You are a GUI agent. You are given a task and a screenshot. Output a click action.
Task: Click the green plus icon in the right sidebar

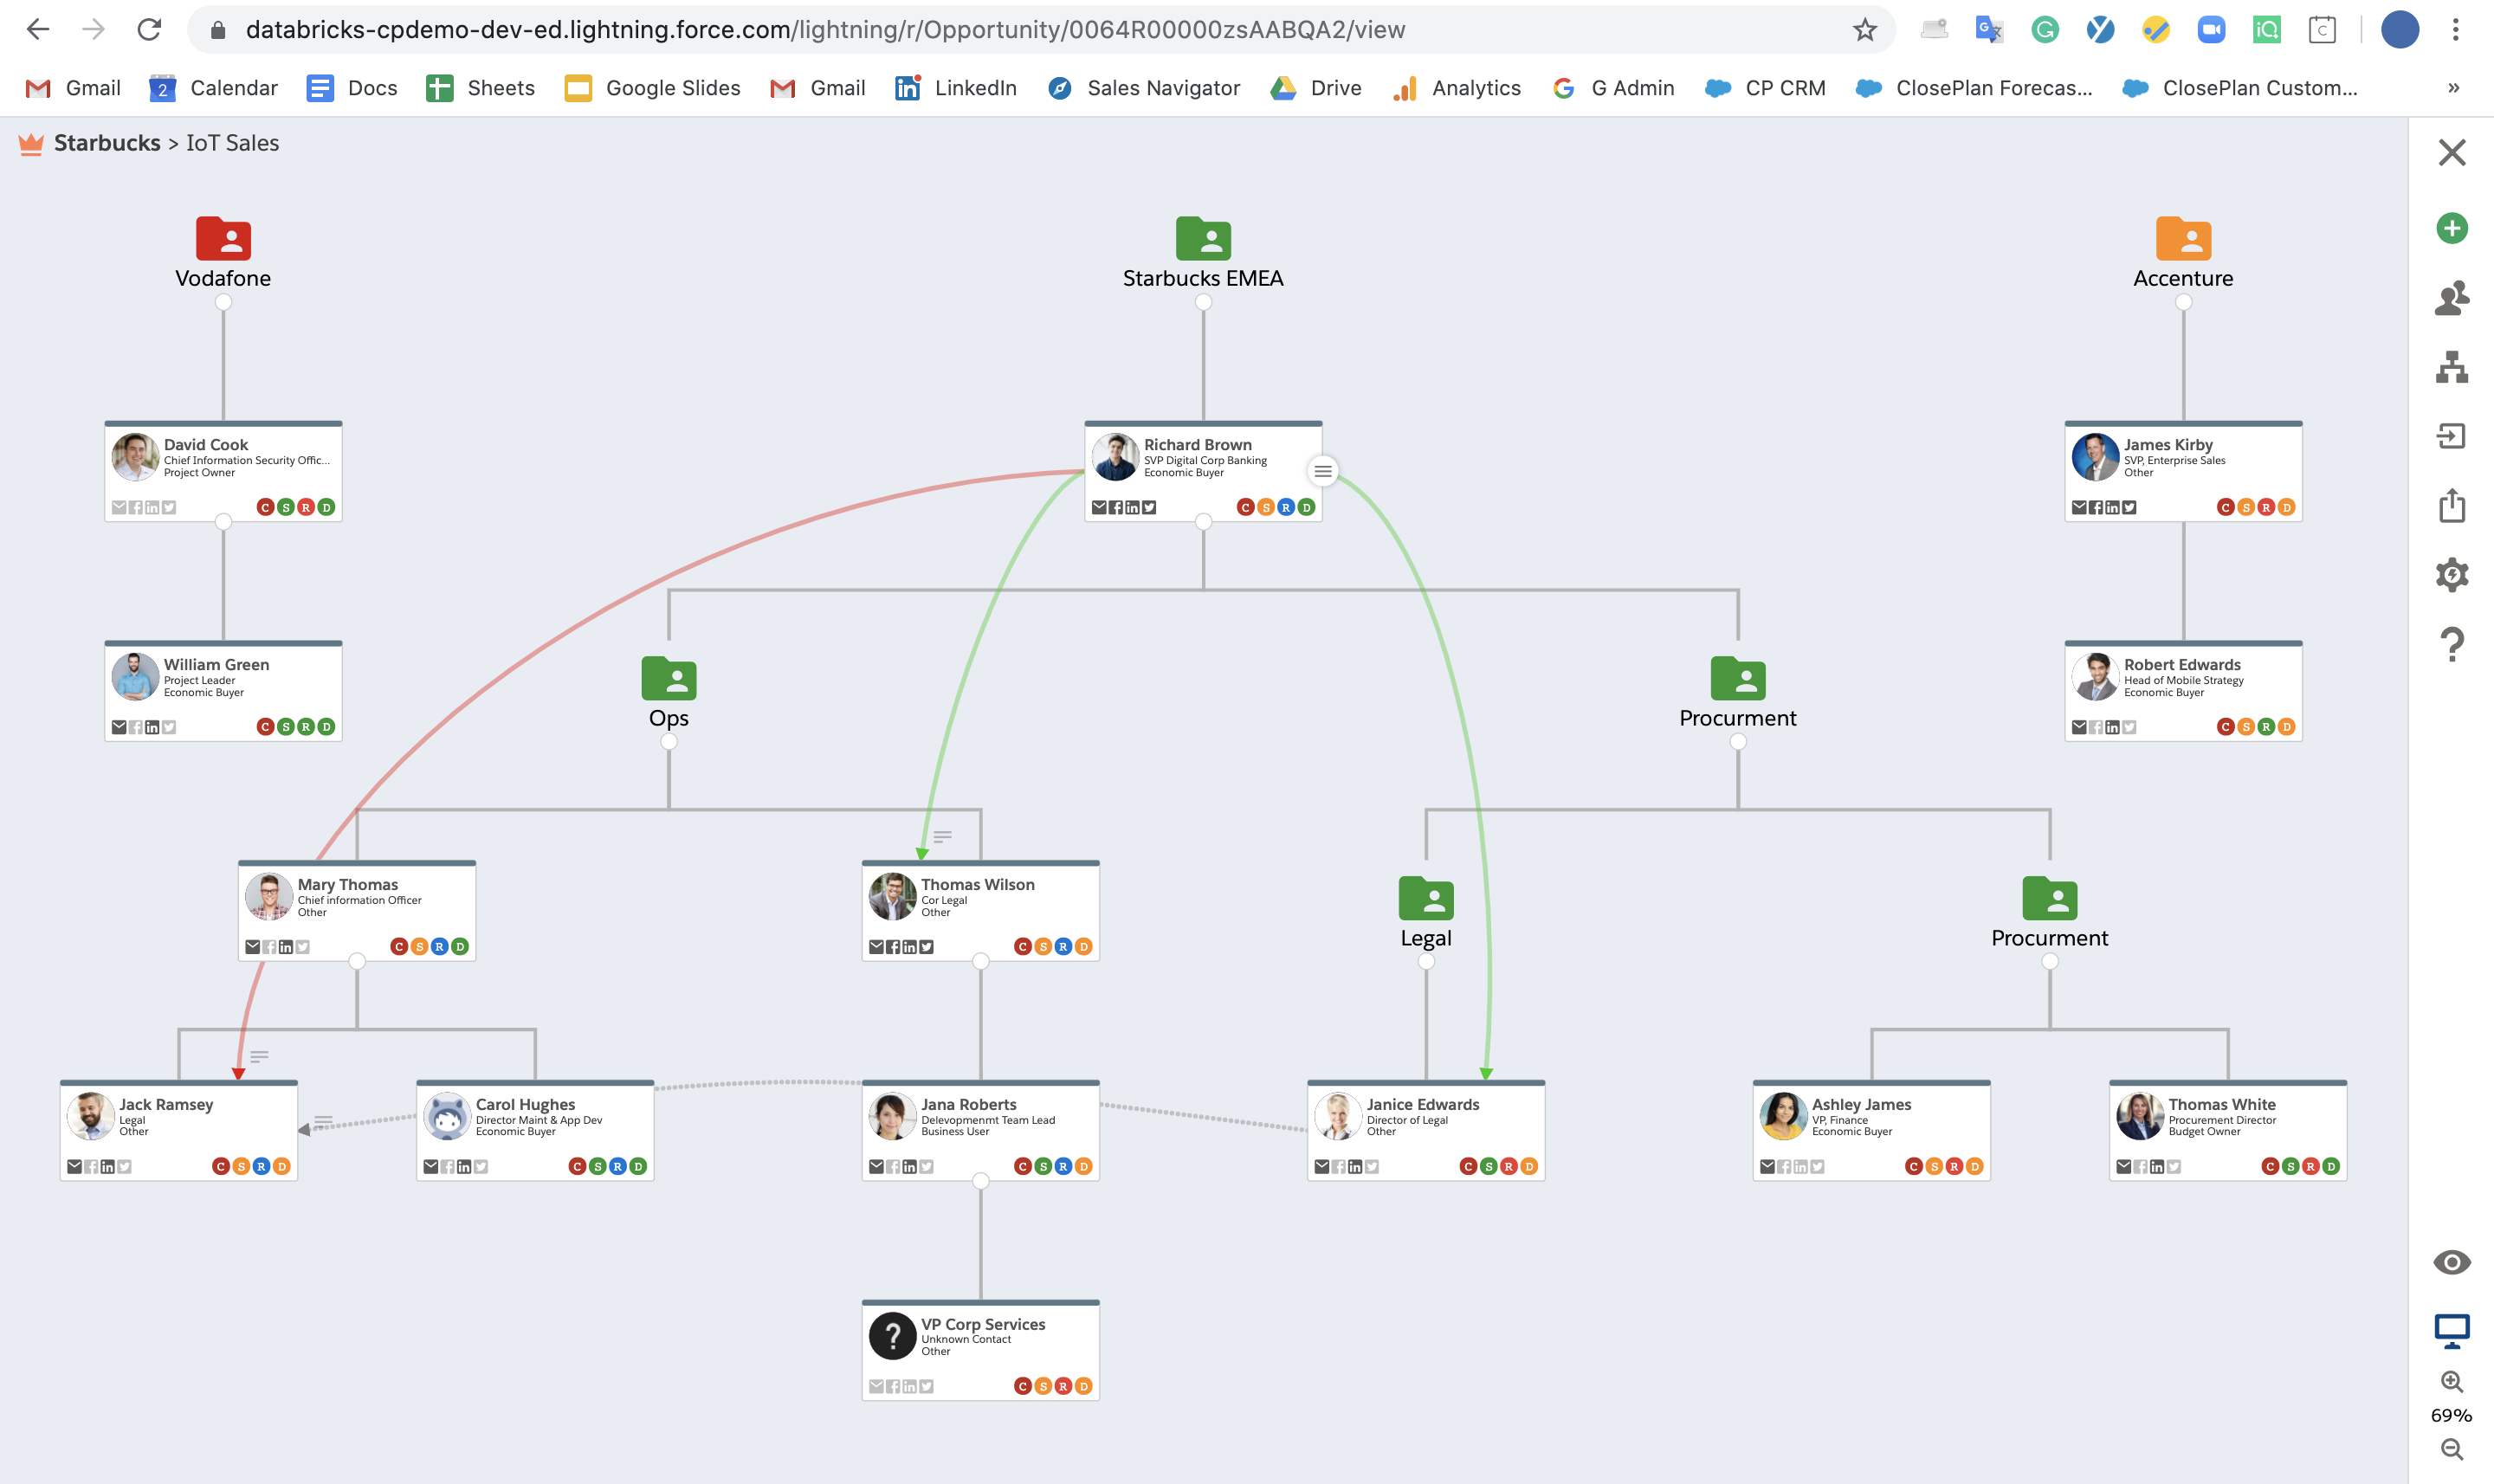[x=2452, y=229]
